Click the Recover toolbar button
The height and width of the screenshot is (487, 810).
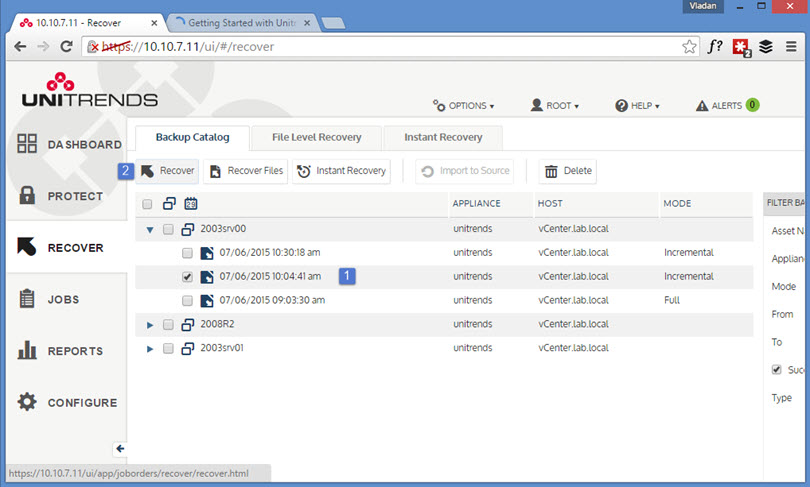pos(167,171)
